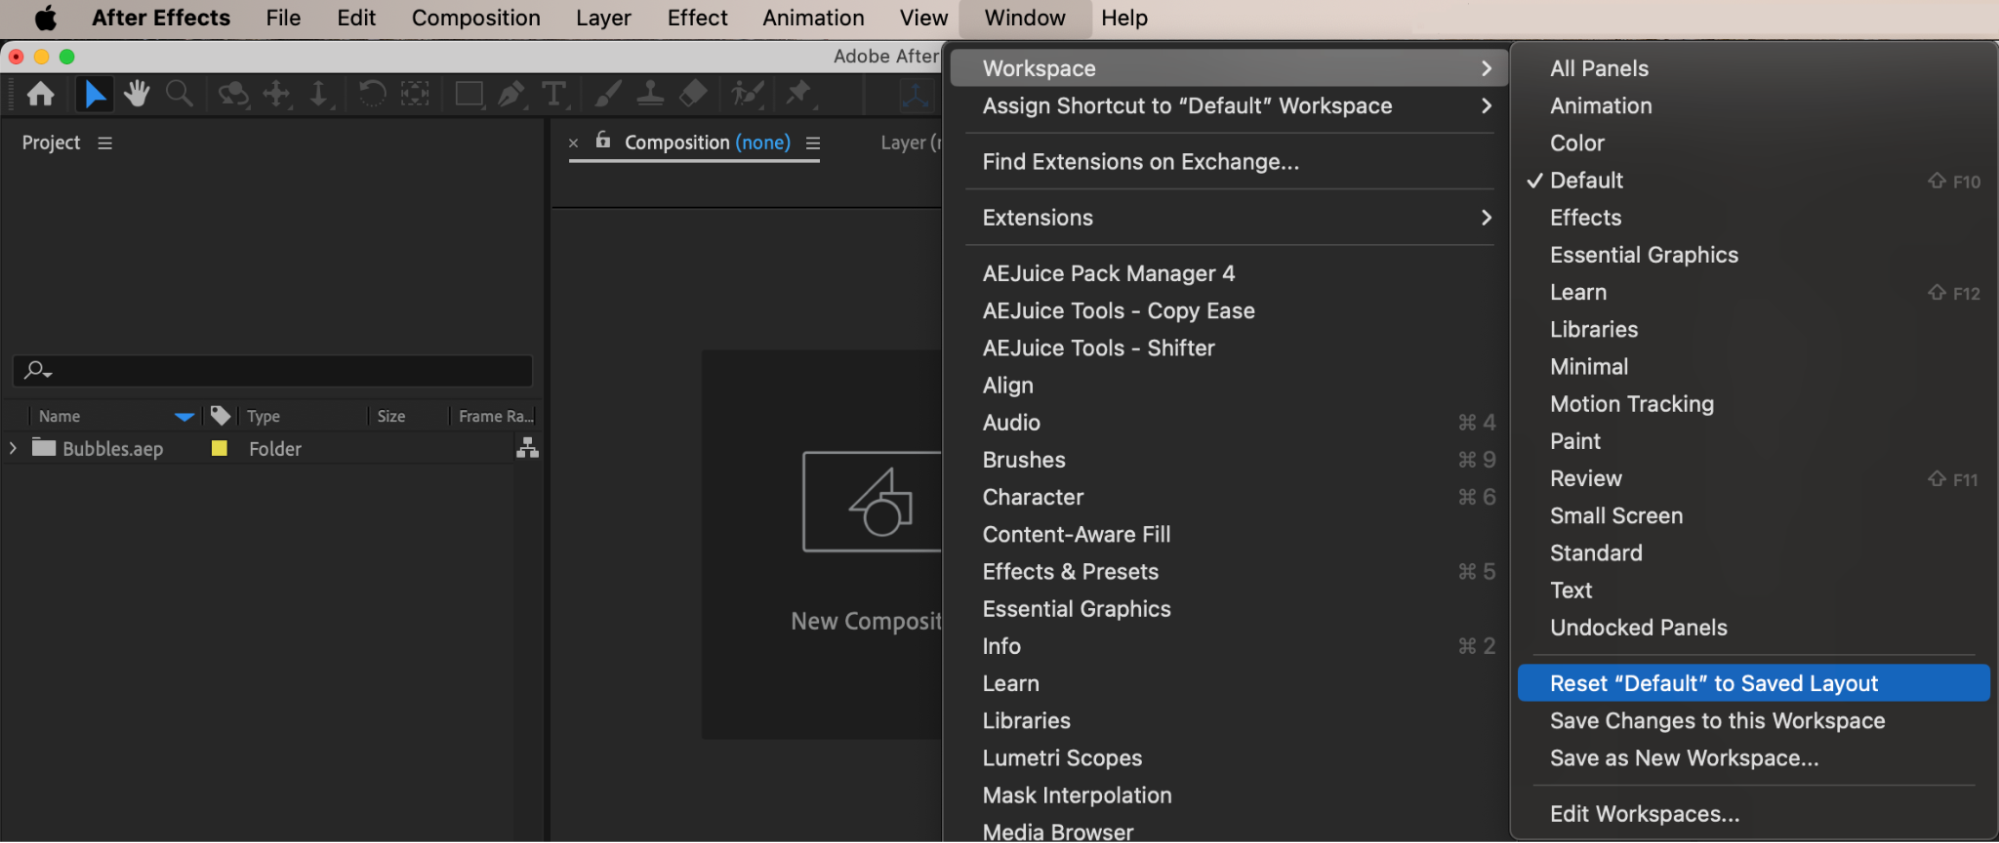Open the Composition menu in menu bar

pyautogui.click(x=475, y=18)
